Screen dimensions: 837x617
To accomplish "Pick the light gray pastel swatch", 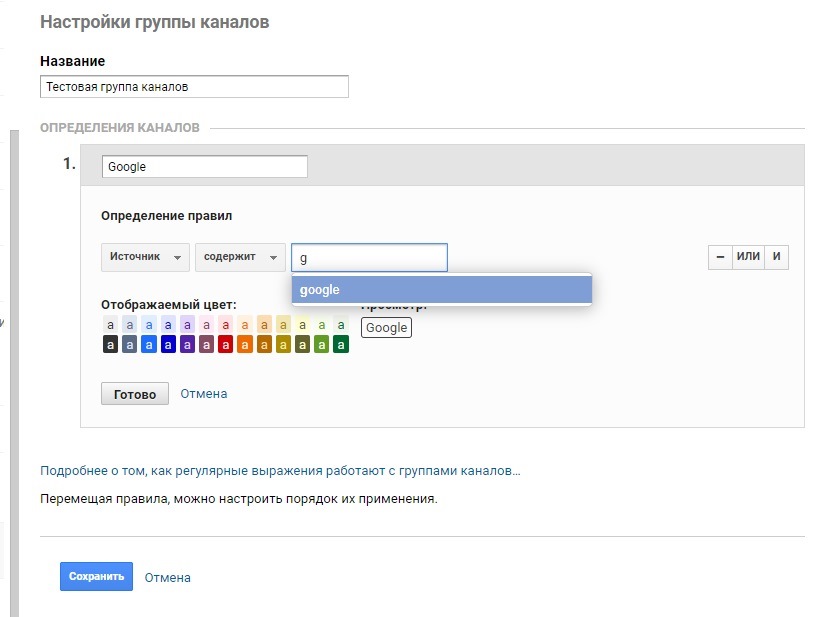I will click(x=110, y=325).
